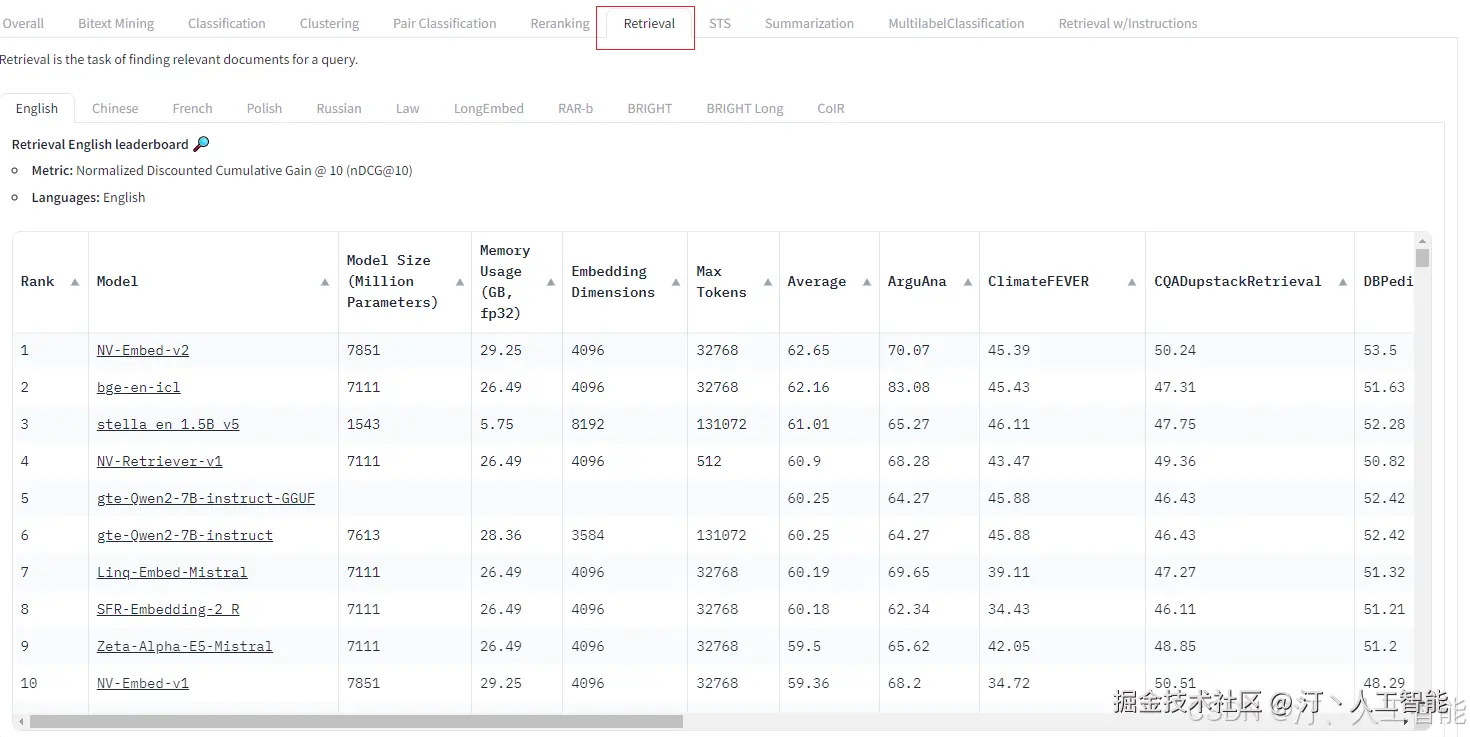Open the Clustering tab
The width and height of the screenshot is (1470, 737).
click(329, 23)
